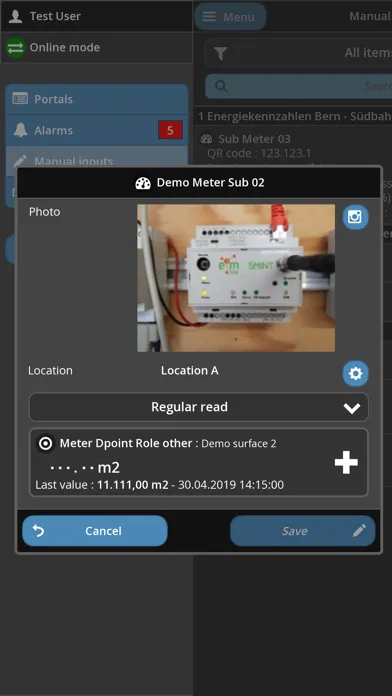Viewport: 392px width, 696px height.
Task: Click the funnel filter icon
Action: [x=221, y=54]
